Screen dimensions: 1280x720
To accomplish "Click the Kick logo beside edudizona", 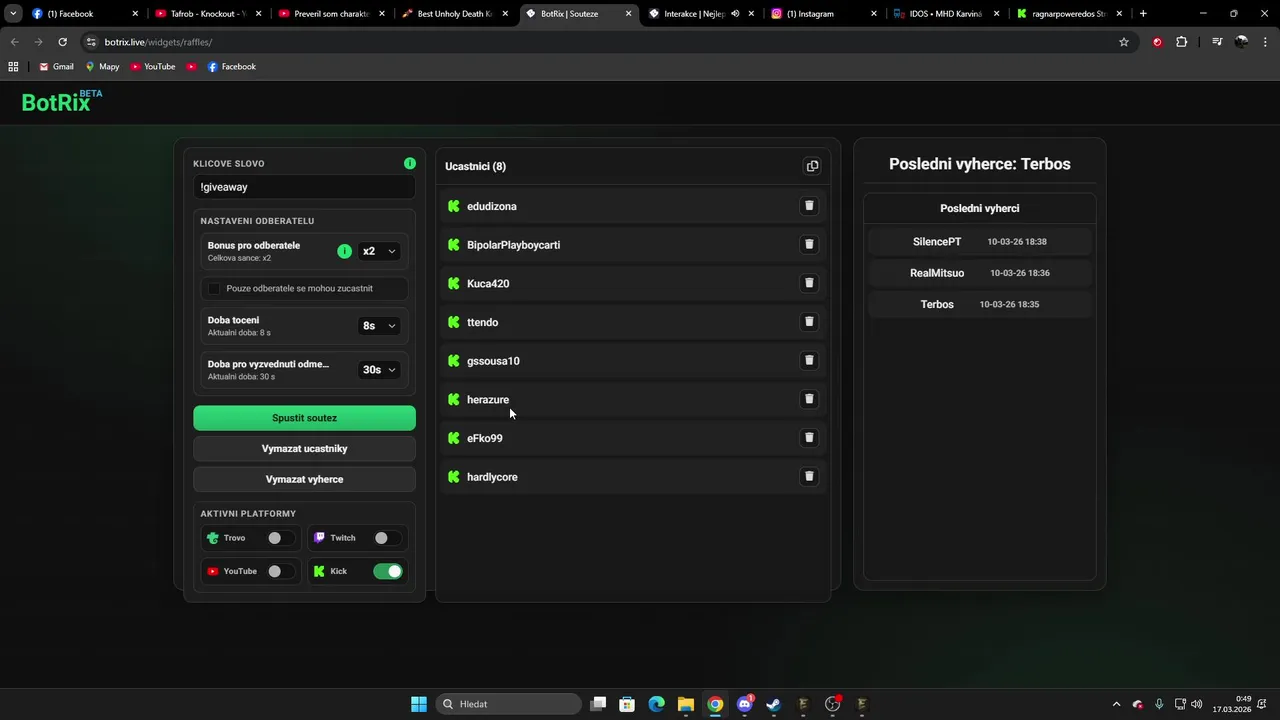I will pyautogui.click(x=454, y=206).
